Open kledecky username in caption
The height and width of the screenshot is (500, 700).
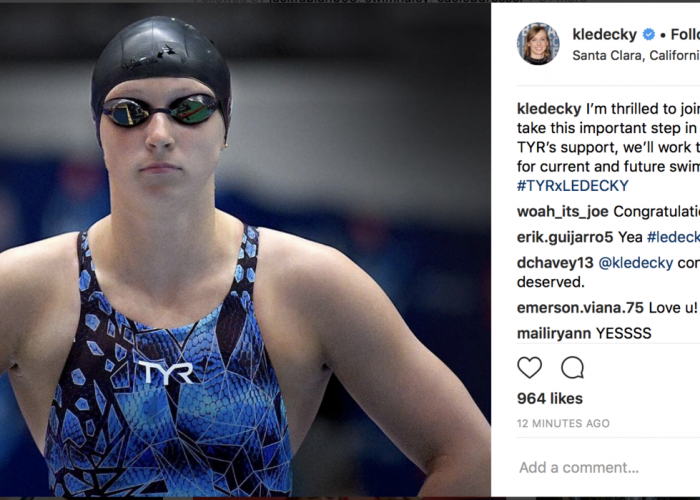549,108
